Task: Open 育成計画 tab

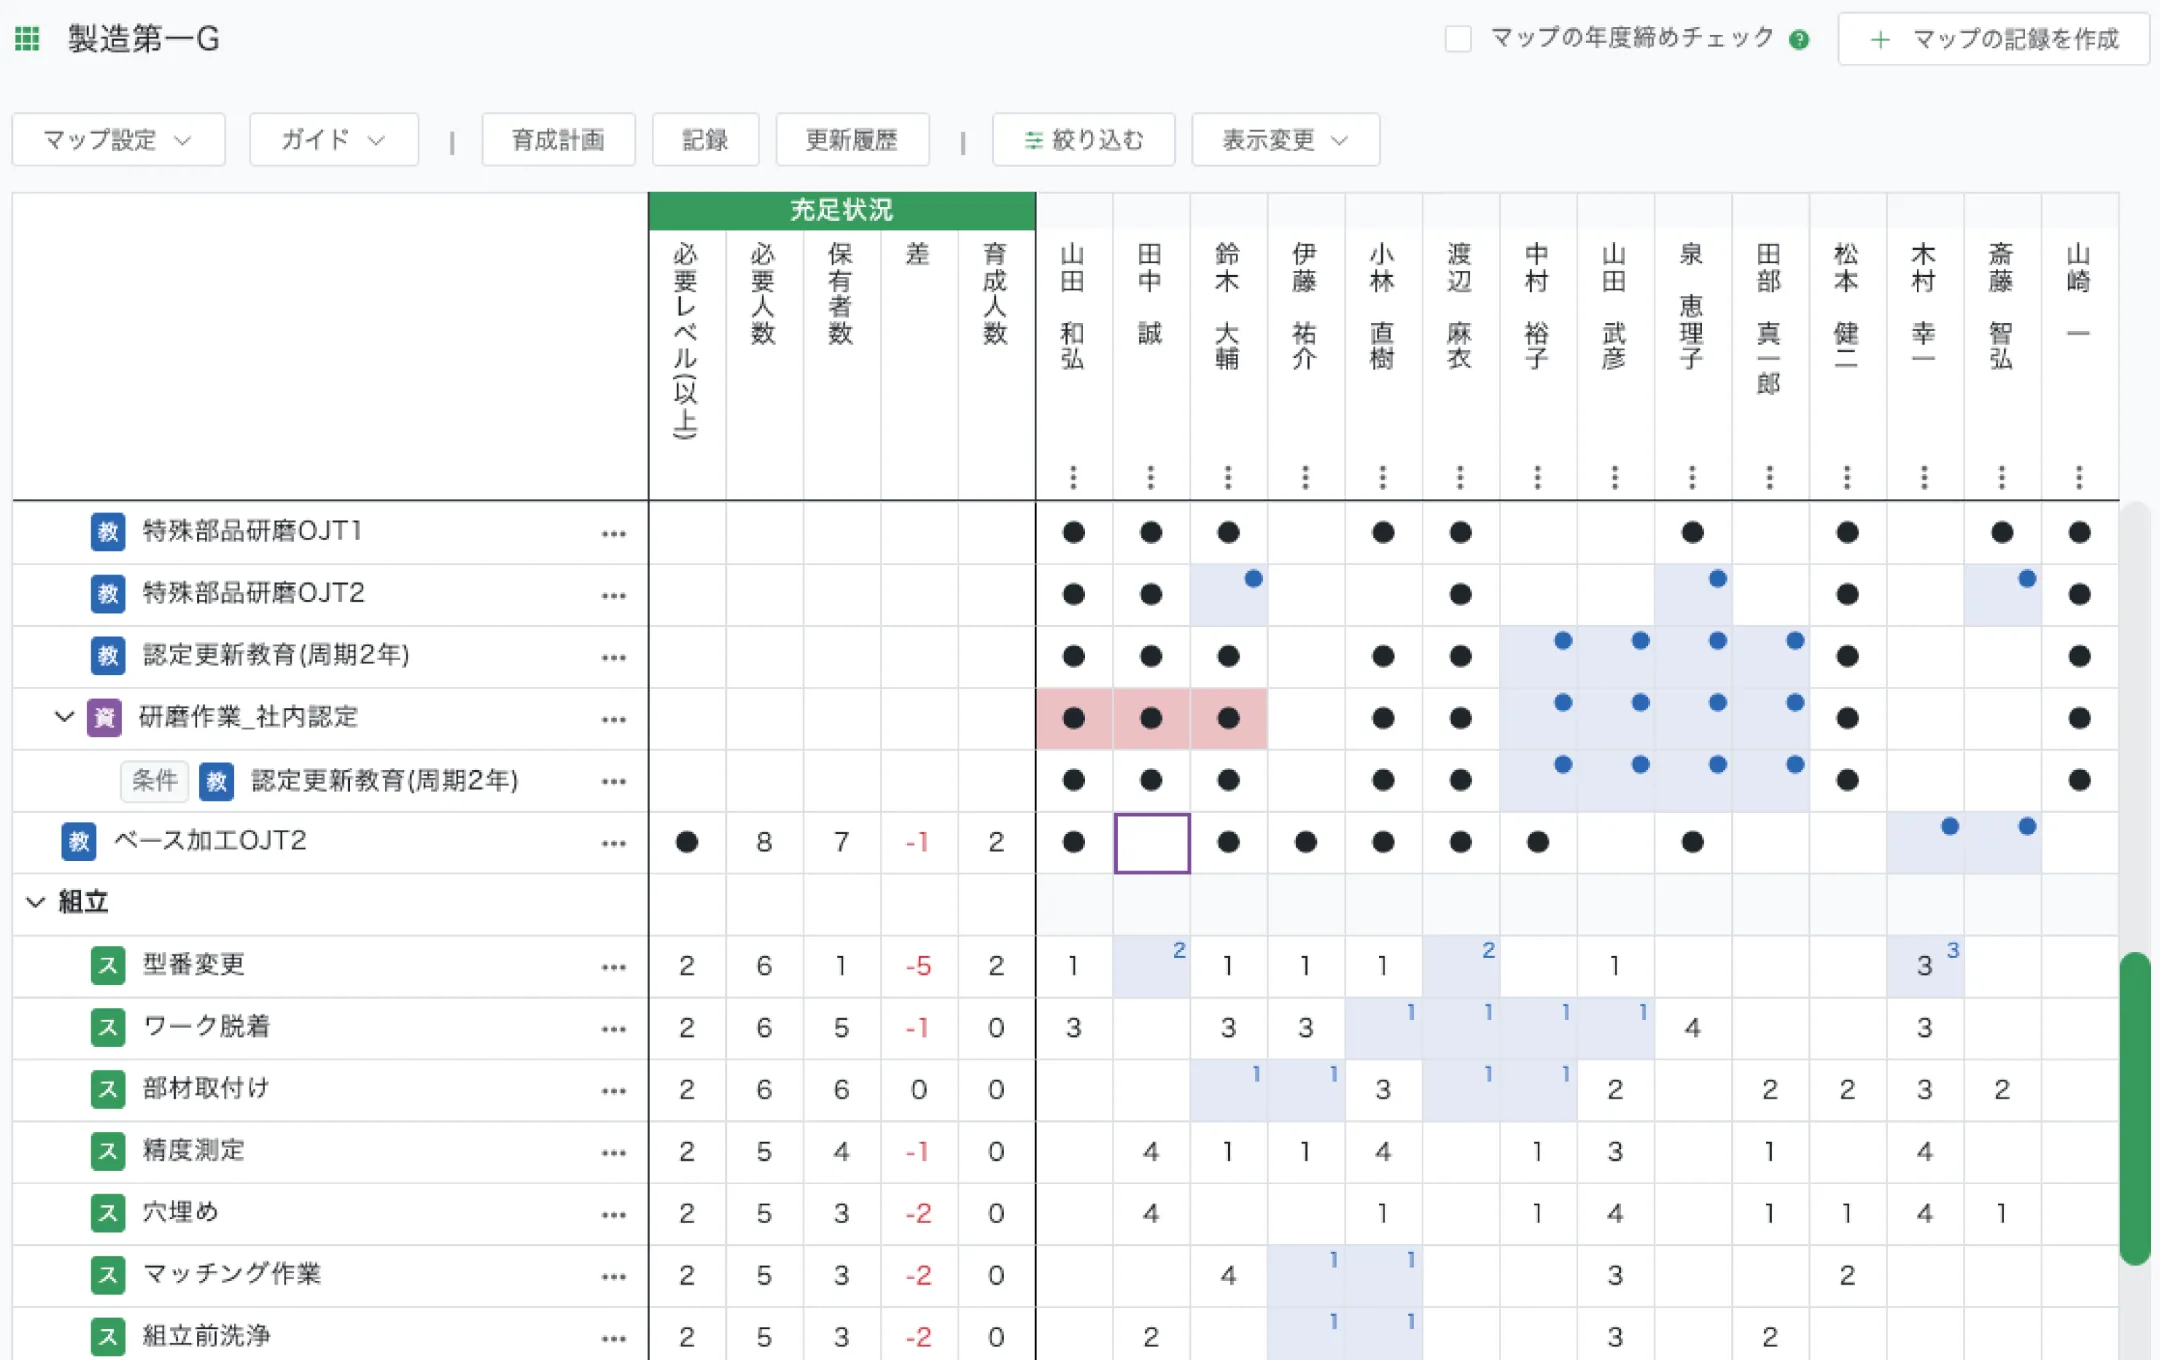Action: [558, 140]
